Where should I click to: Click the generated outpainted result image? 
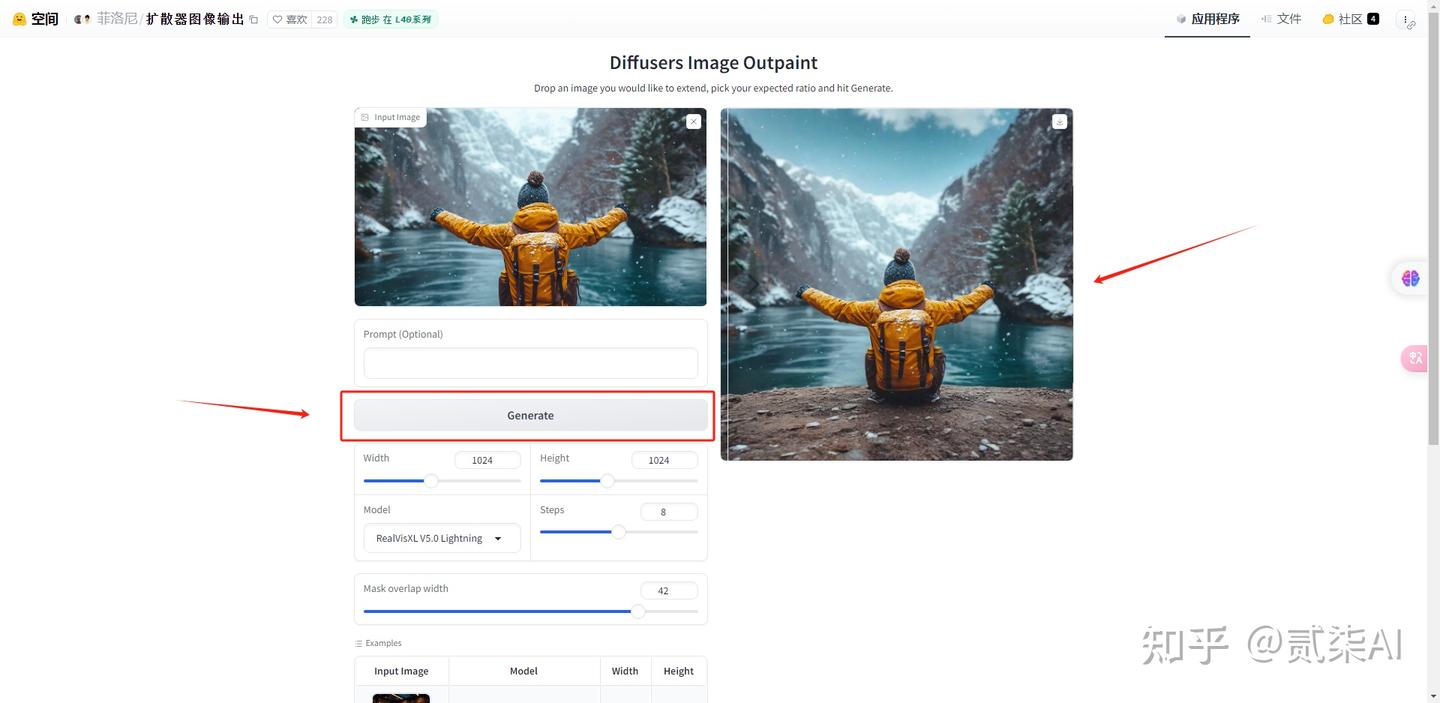(896, 284)
